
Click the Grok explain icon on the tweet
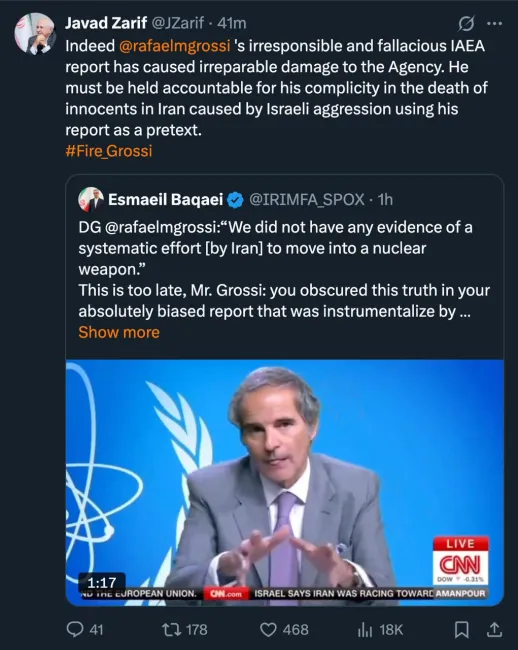tap(466, 24)
